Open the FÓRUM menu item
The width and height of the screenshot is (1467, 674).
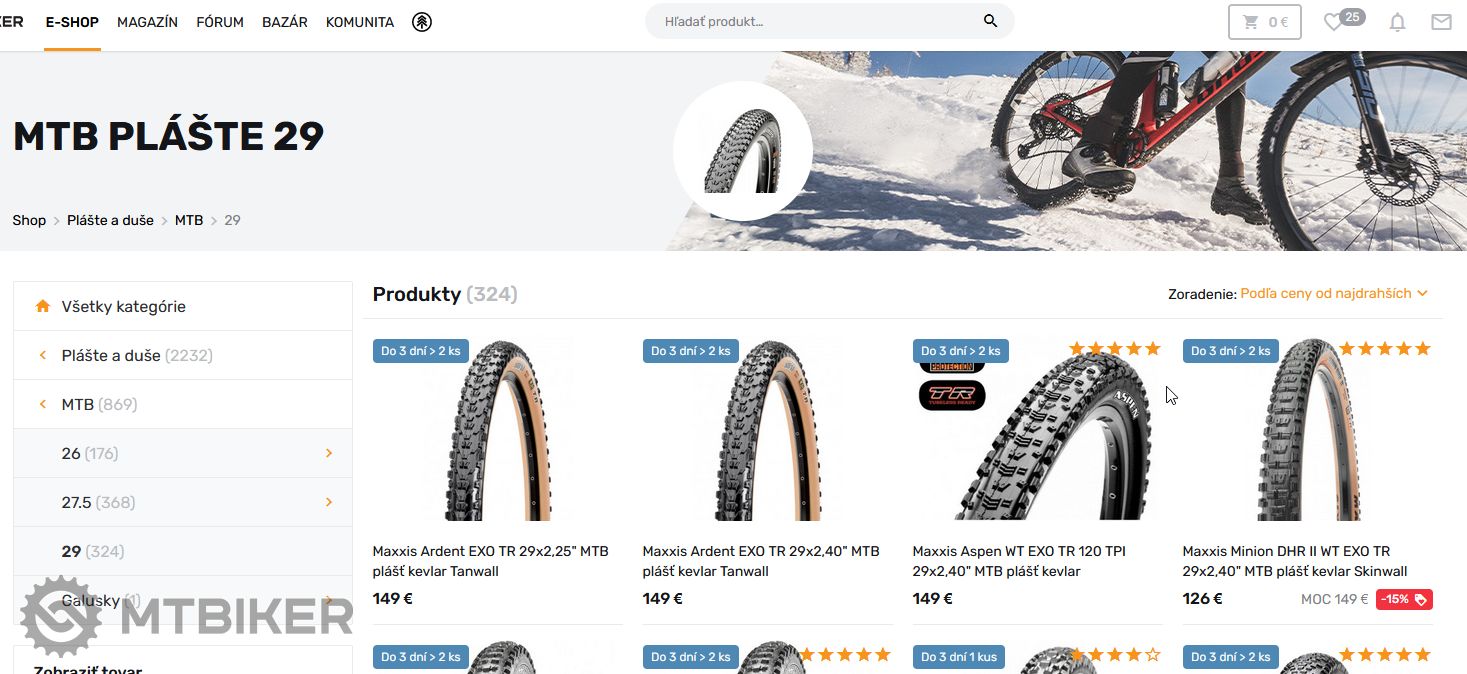point(220,22)
